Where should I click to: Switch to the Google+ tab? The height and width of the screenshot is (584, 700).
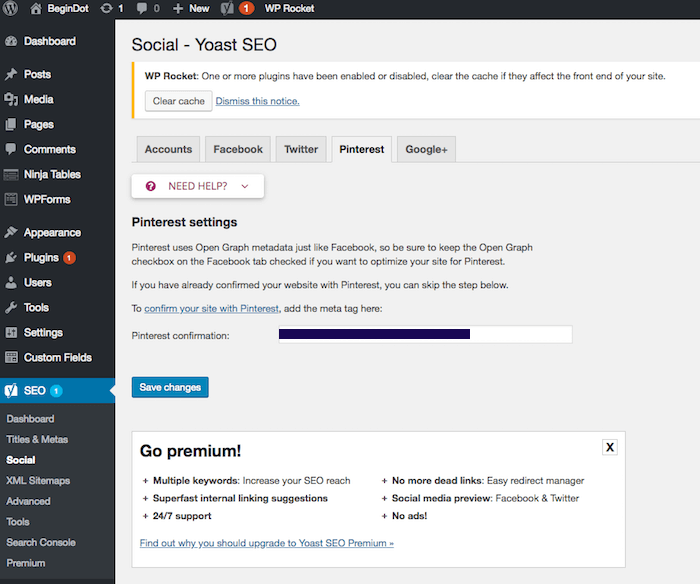point(426,149)
